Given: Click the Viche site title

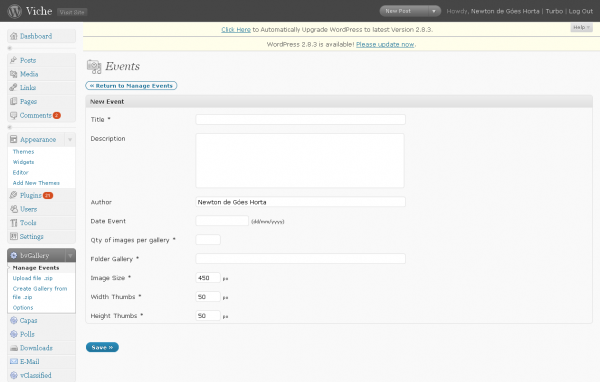Looking at the screenshot, I should click(x=39, y=11).
